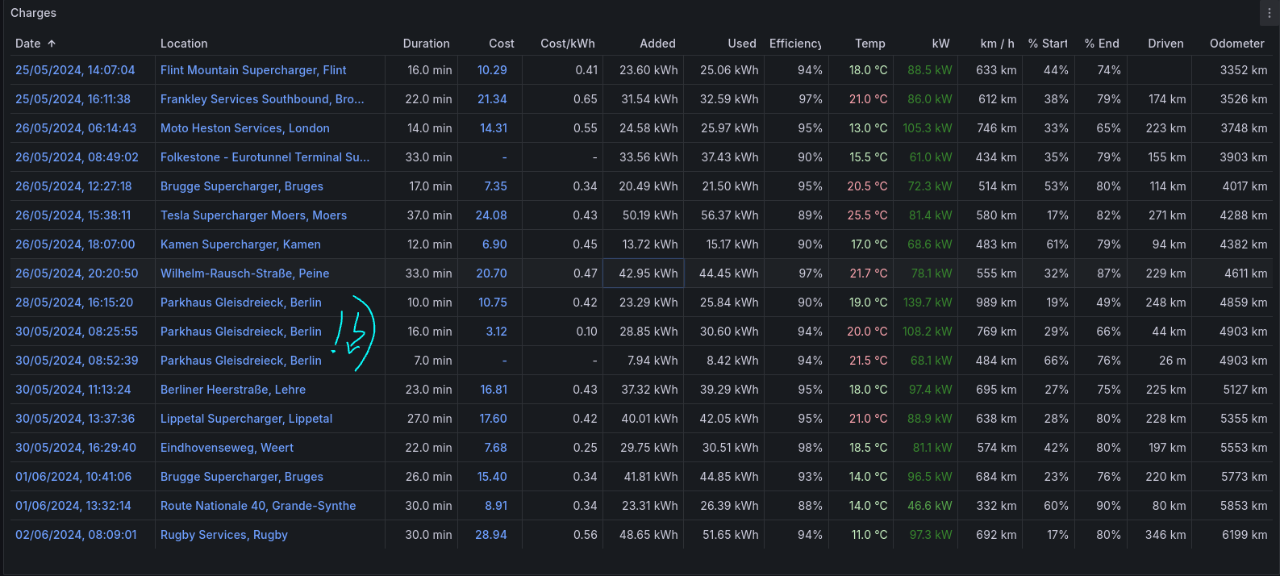1280x576 pixels.
Task: Click the 28.94 cost for Rugby Services
Action: [x=491, y=534]
